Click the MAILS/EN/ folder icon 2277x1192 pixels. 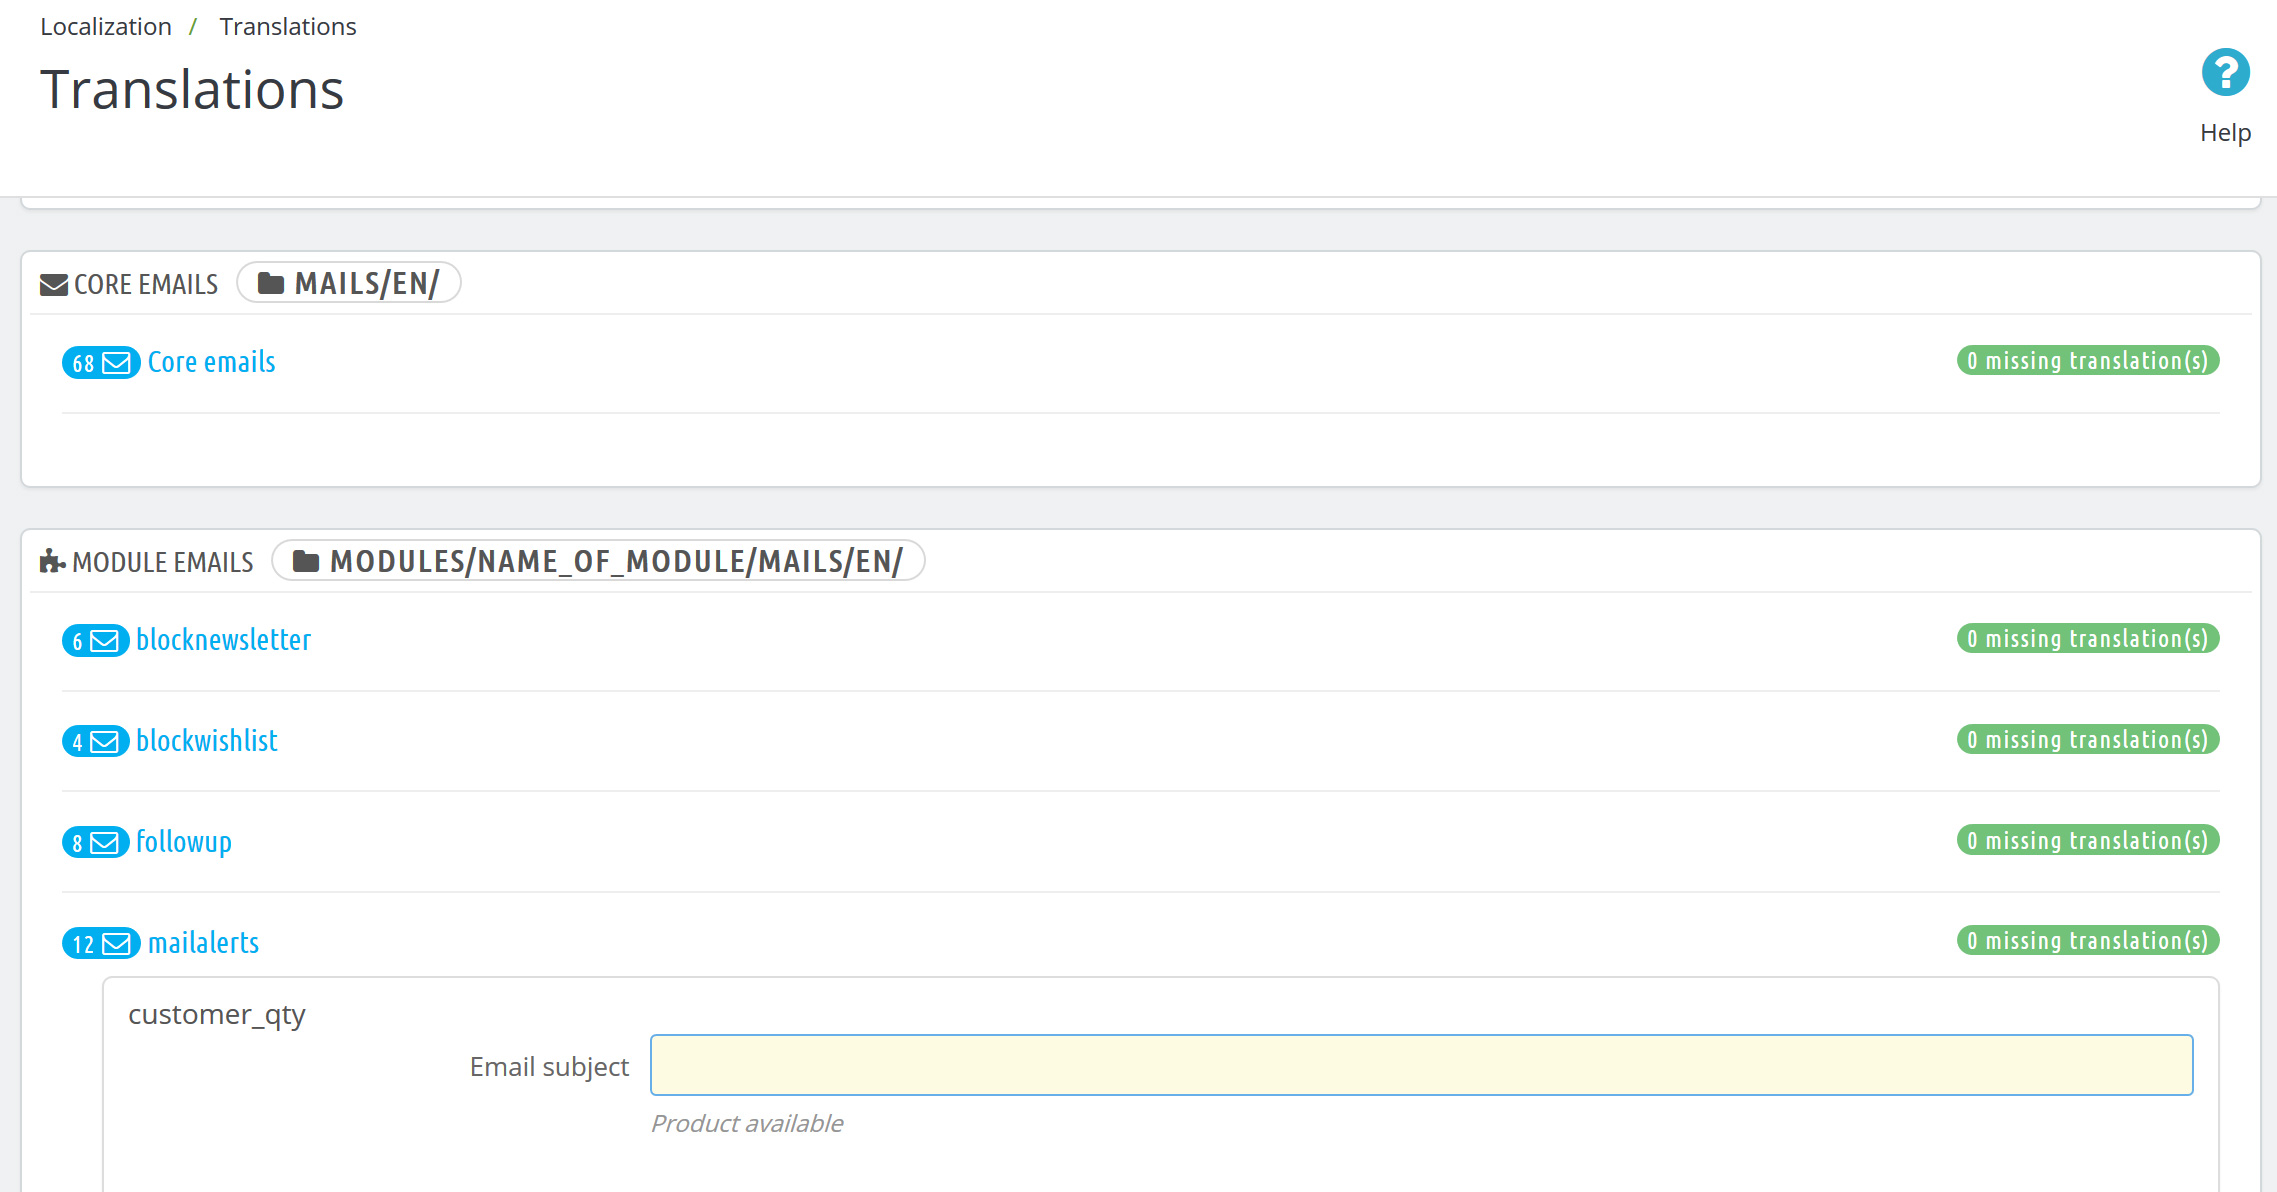pyautogui.click(x=270, y=284)
